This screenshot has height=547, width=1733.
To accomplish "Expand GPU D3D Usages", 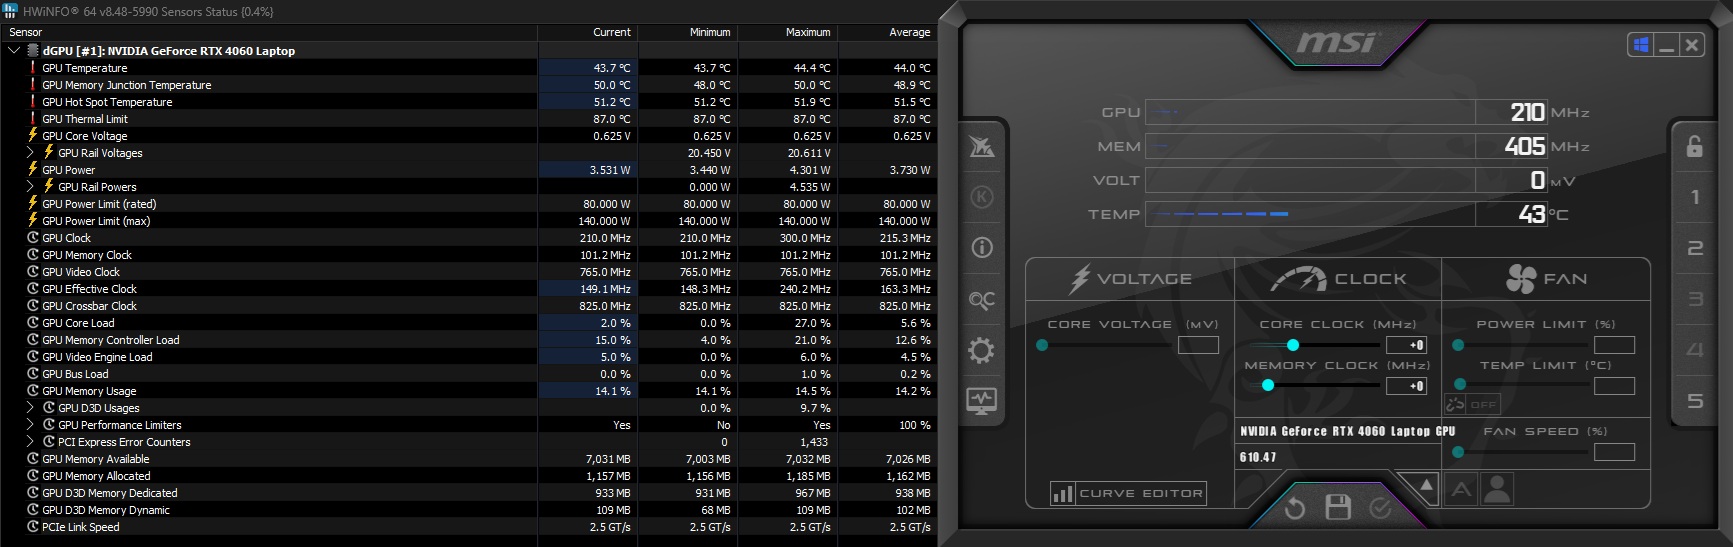I will pyautogui.click(x=30, y=408).
